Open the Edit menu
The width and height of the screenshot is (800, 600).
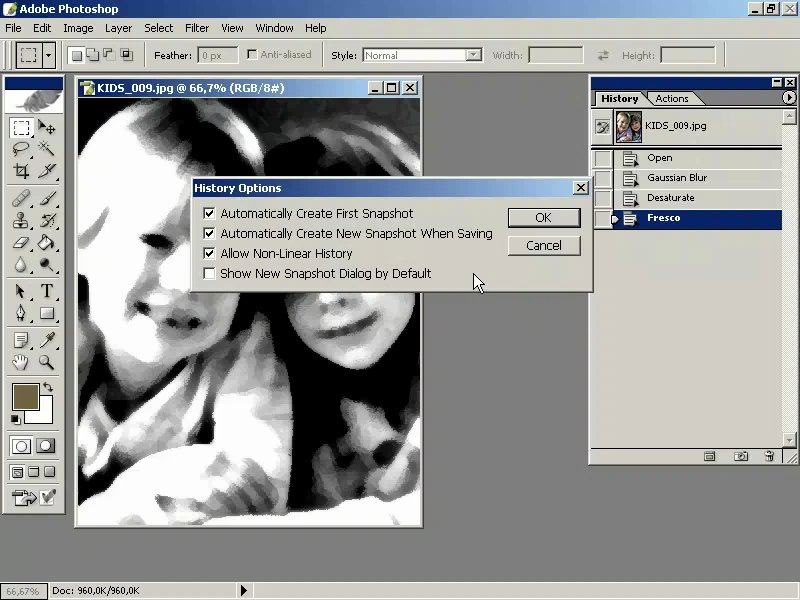[x=42, y=28]
